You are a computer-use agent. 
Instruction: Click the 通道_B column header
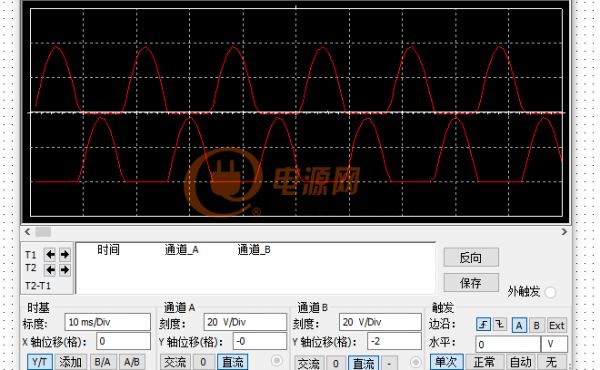pos(254,250)
